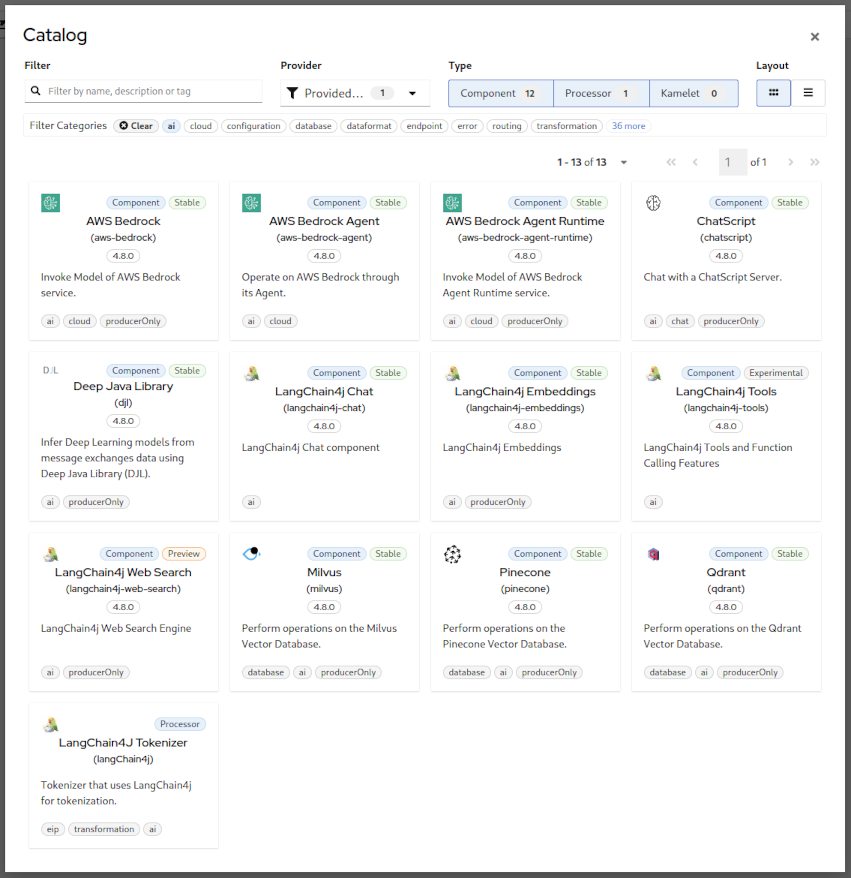Click the Deep Java Library DJL icon

[51, 370]
